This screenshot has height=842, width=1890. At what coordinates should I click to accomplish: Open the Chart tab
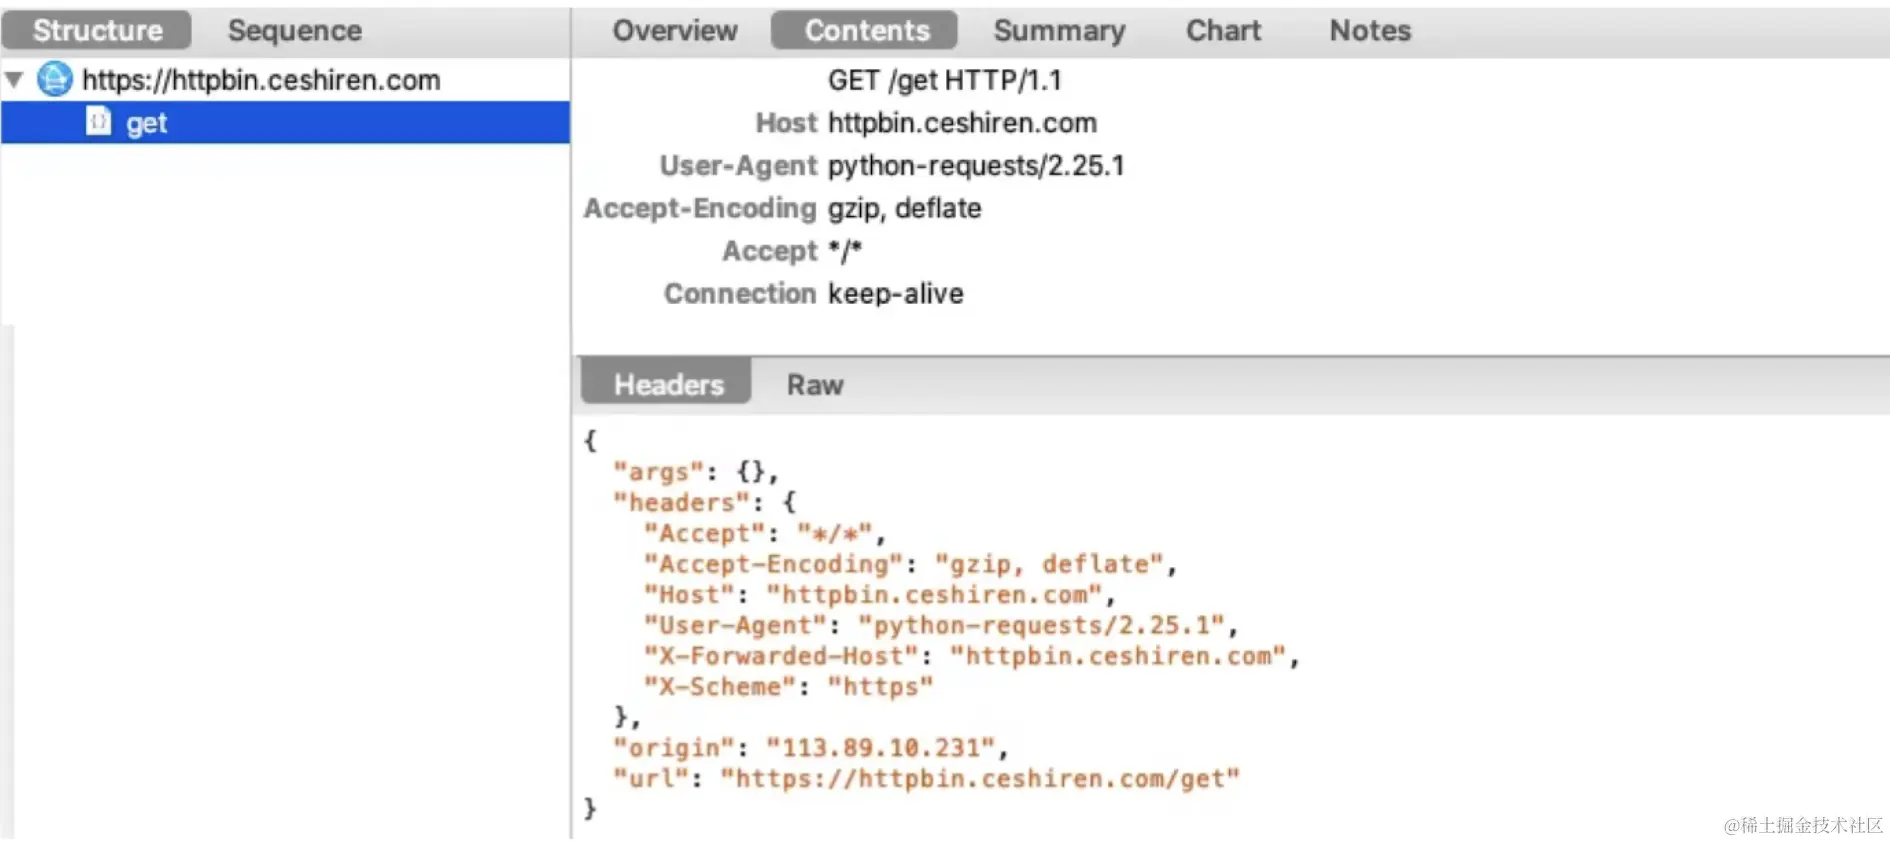(x=1223, y=31)
